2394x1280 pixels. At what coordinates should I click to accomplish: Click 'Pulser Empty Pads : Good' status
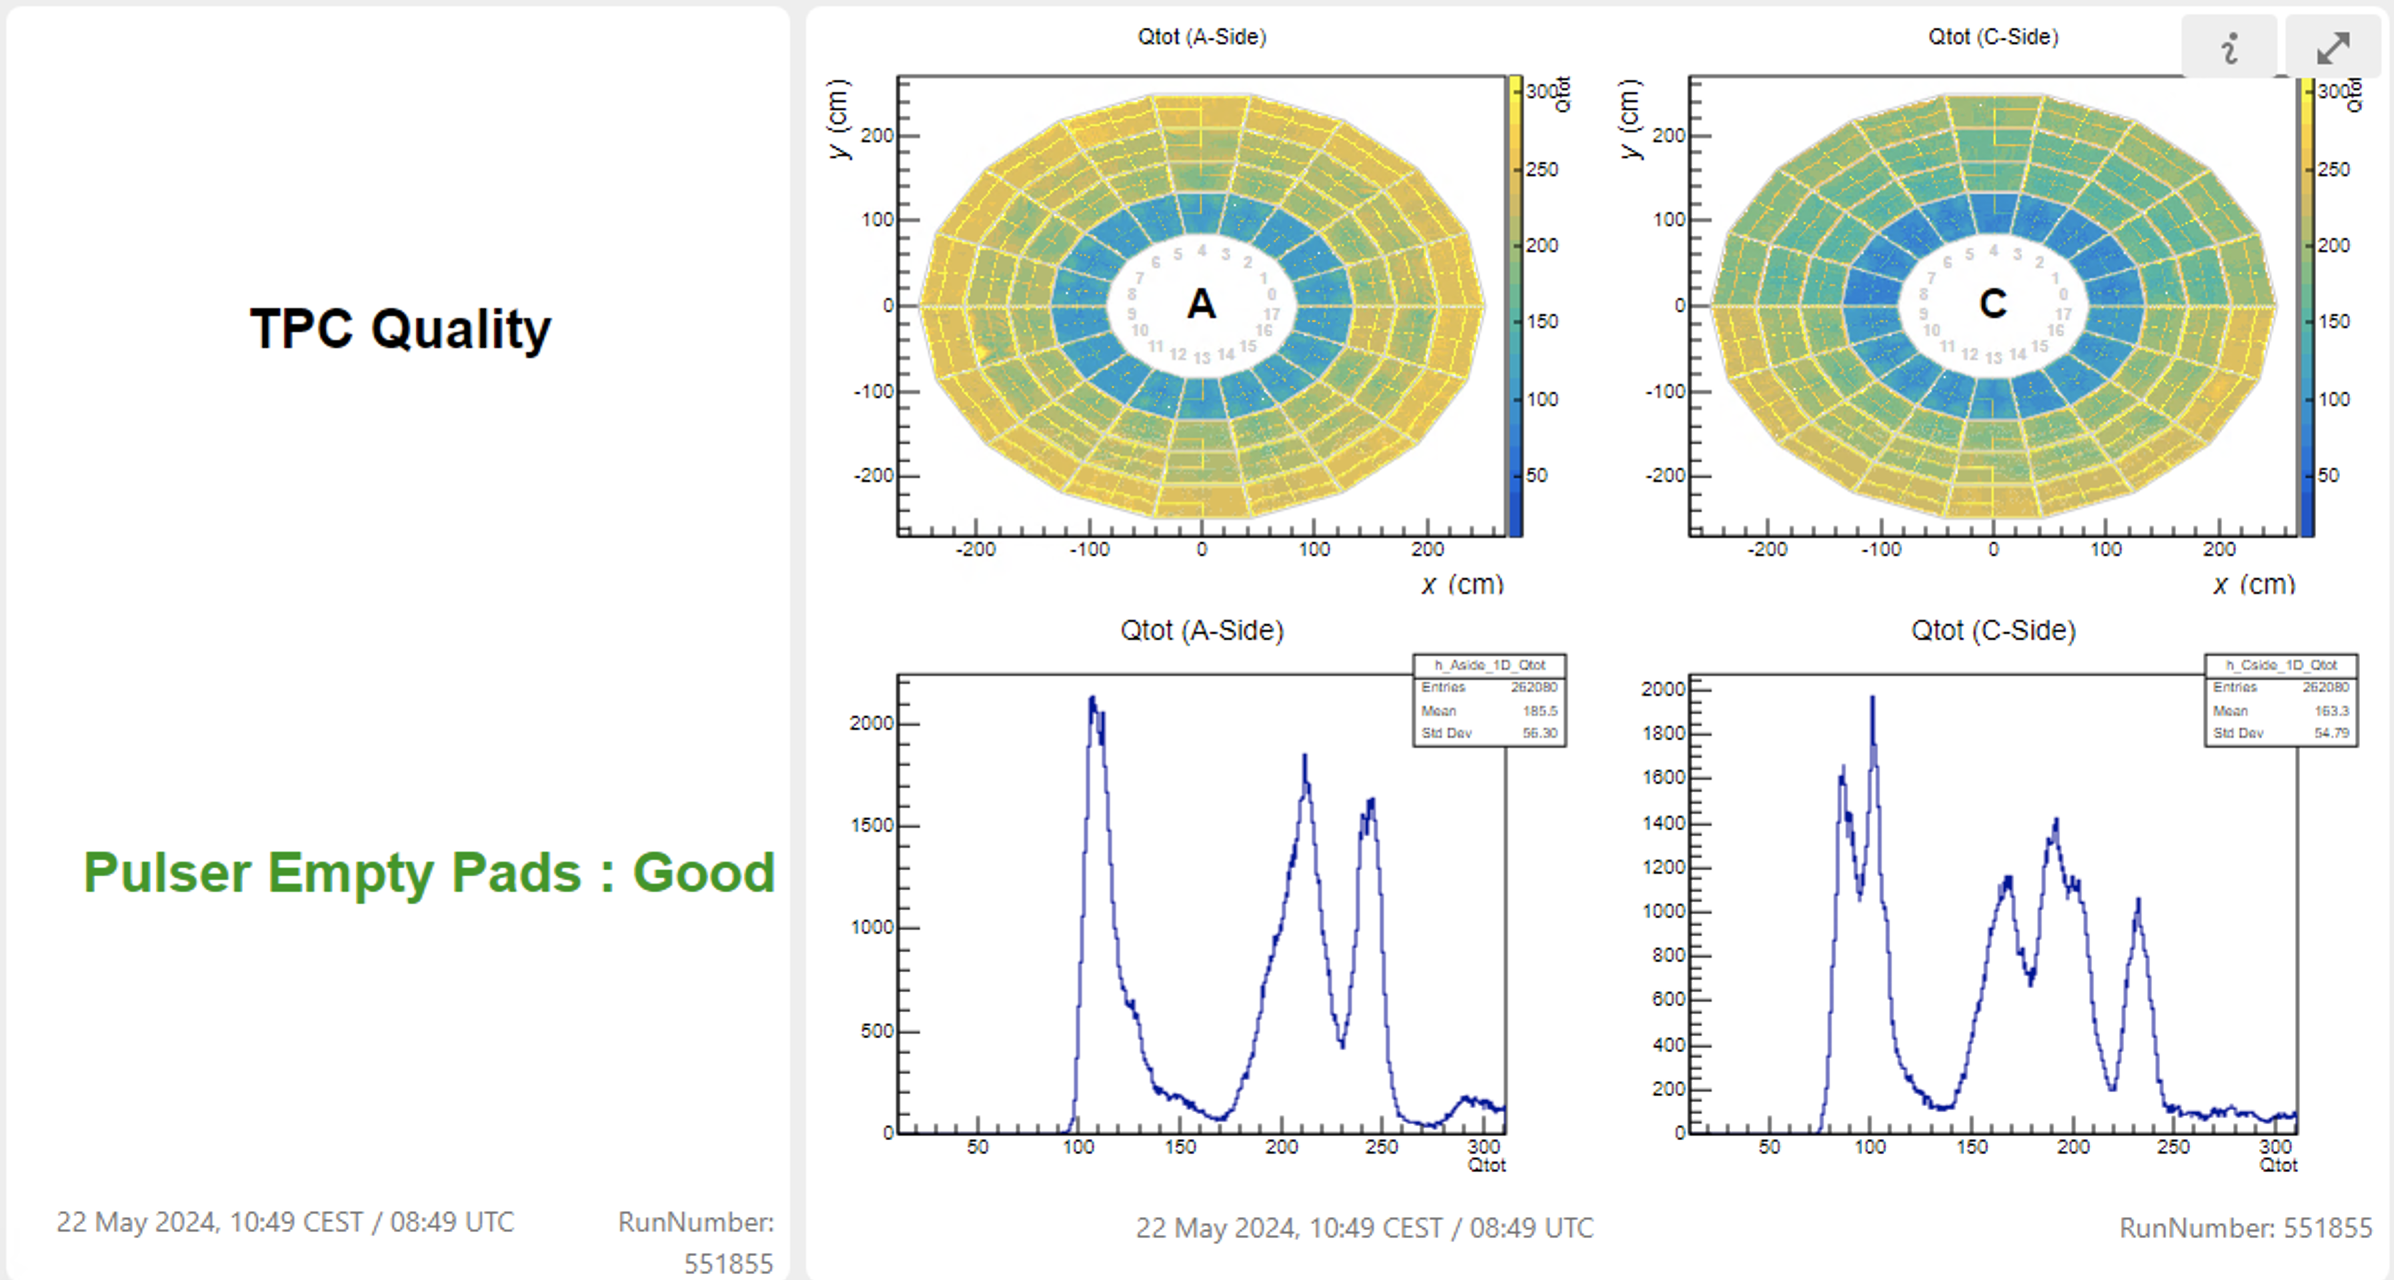429,872
